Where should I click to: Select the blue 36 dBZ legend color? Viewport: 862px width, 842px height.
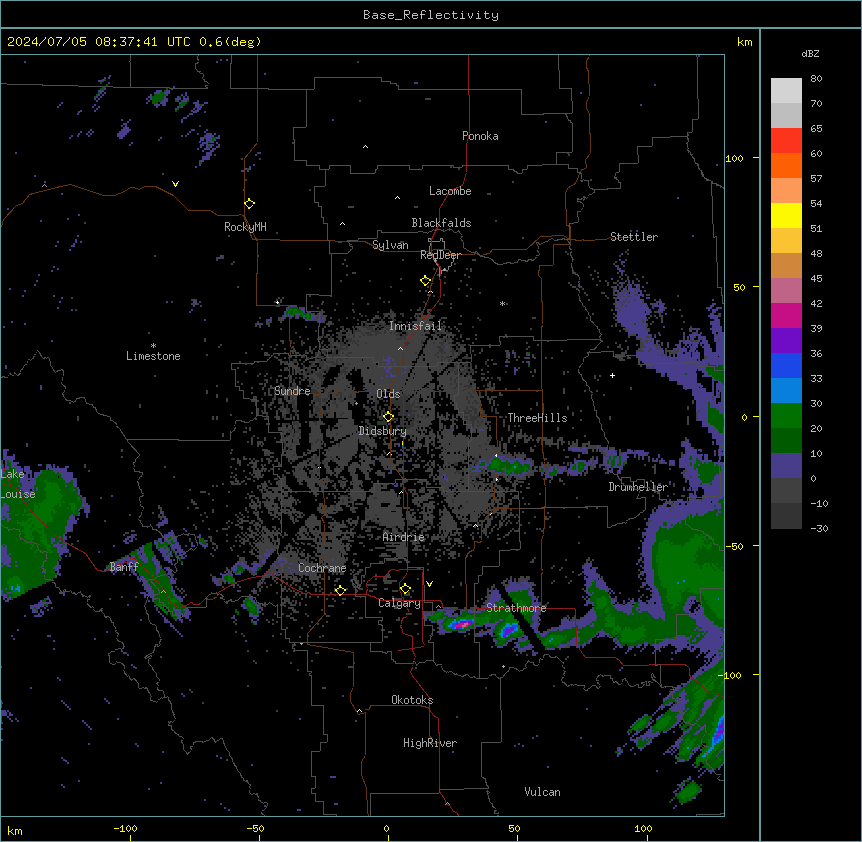click(x=786, y=365)
